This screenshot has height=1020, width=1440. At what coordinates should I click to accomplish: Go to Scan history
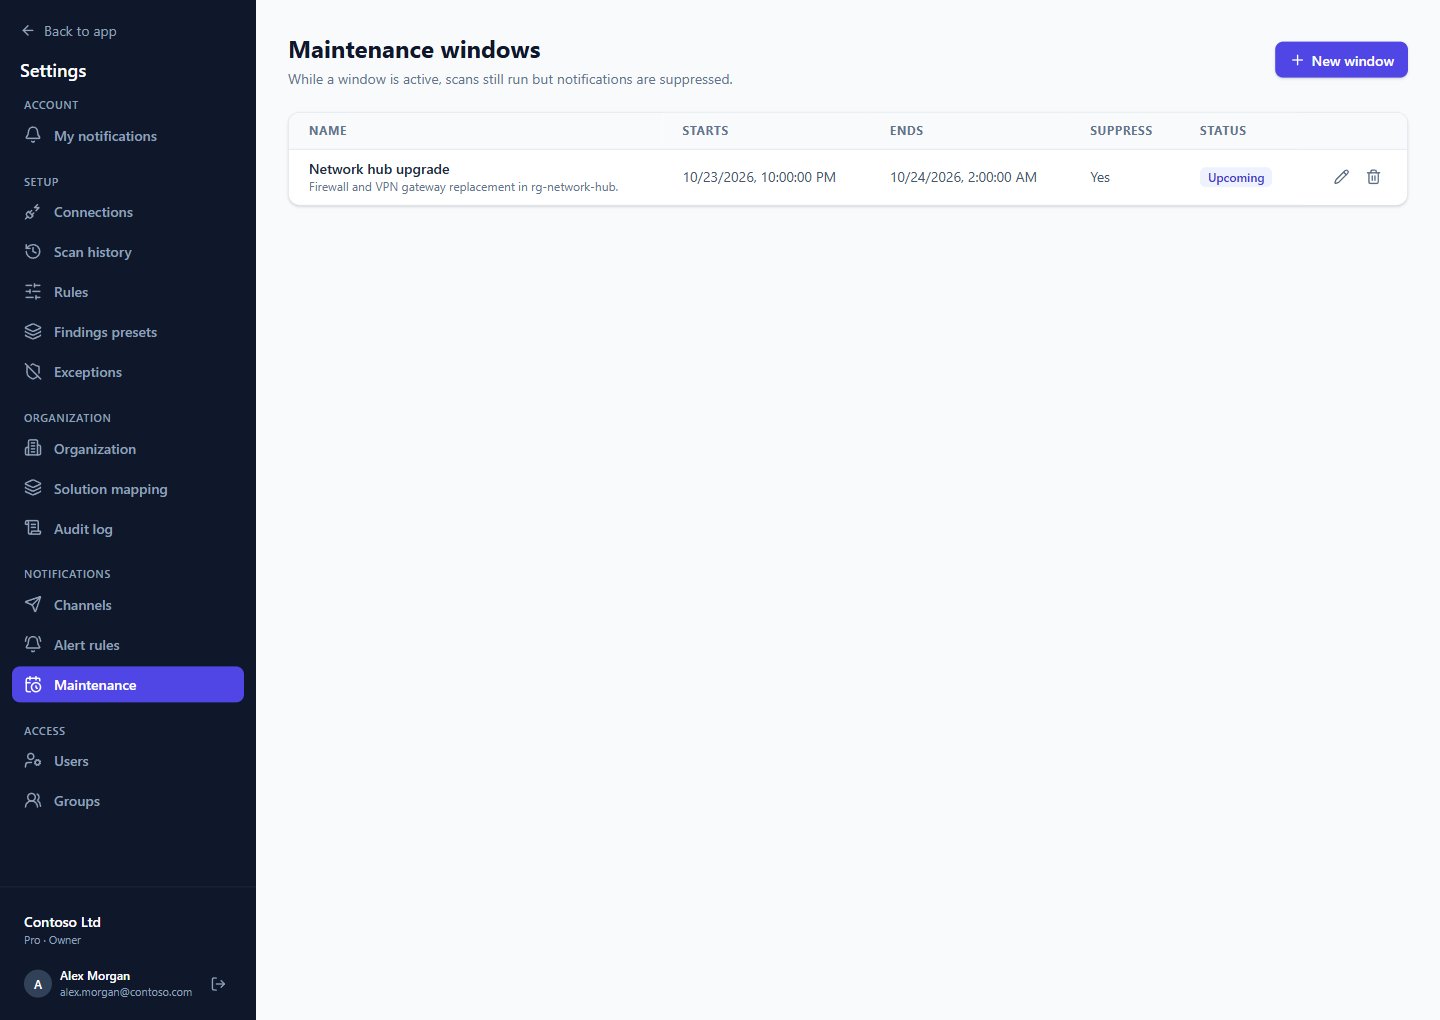[x=128, y=252]
